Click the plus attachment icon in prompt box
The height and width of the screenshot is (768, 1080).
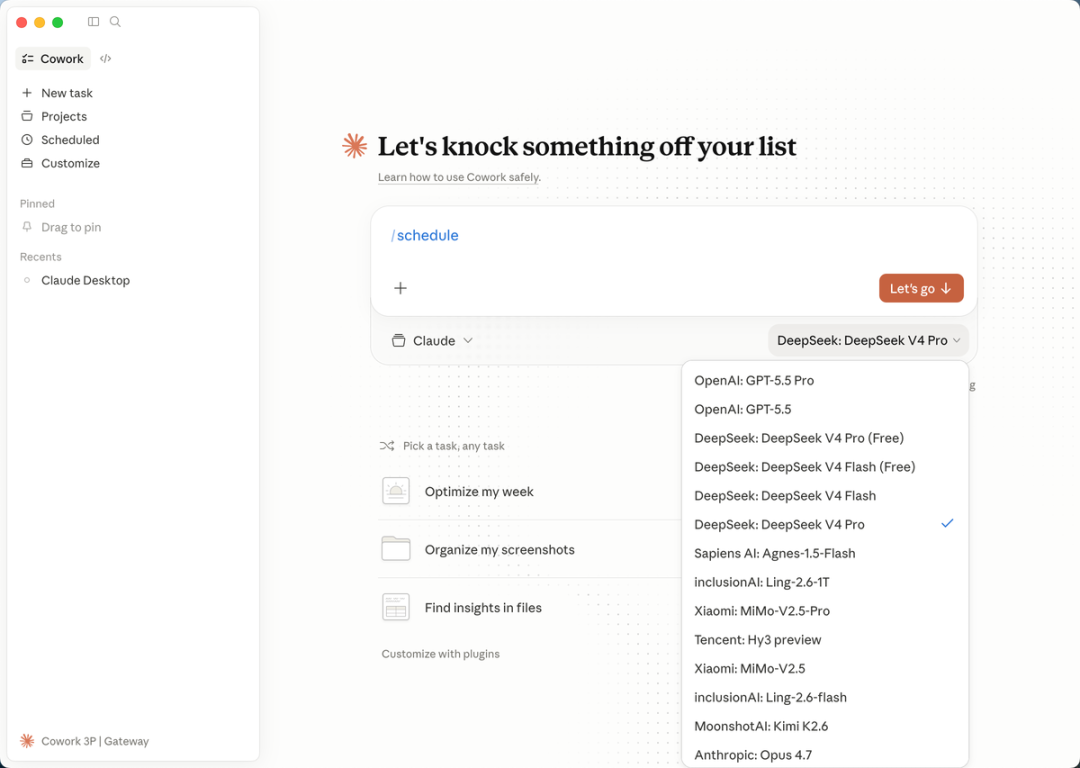[400, 288]
